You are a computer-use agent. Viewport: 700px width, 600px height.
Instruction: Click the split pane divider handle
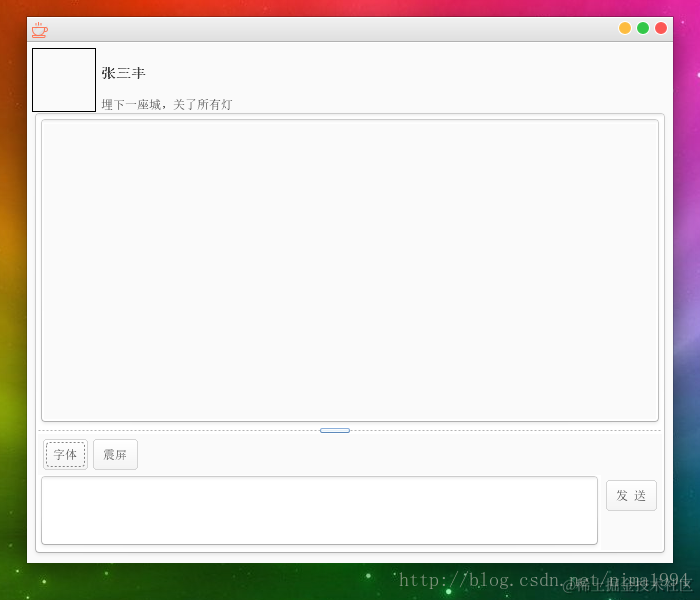click(x=335, y=430)
